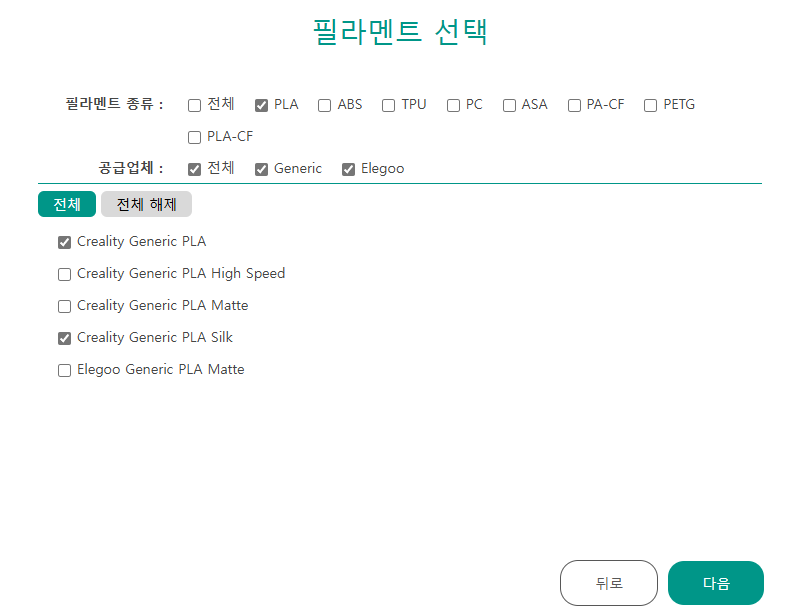This screenshot has width=797, height=613.
Task: Select Creality Generic PLA High Speed
Action: point(64,274)
